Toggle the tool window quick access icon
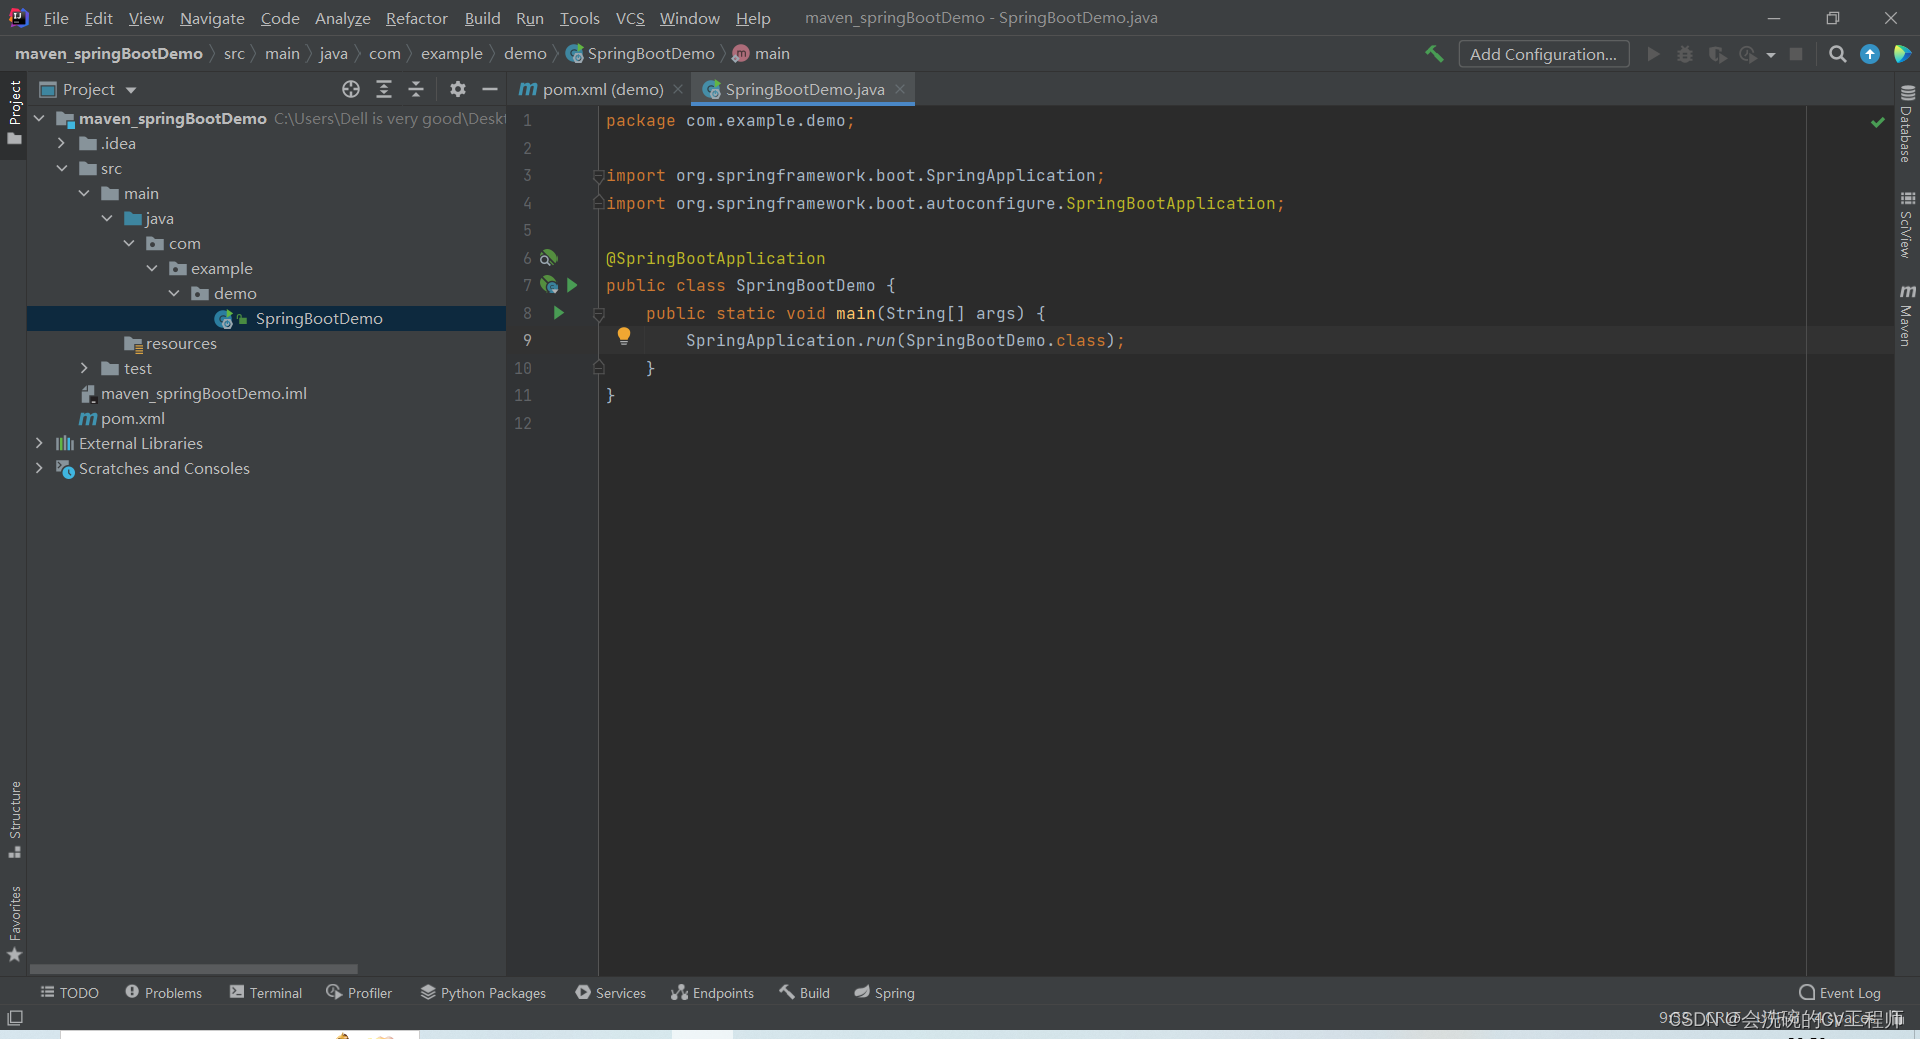The width and height of the screenshot is (1920, 1039). coord(14,1017)
